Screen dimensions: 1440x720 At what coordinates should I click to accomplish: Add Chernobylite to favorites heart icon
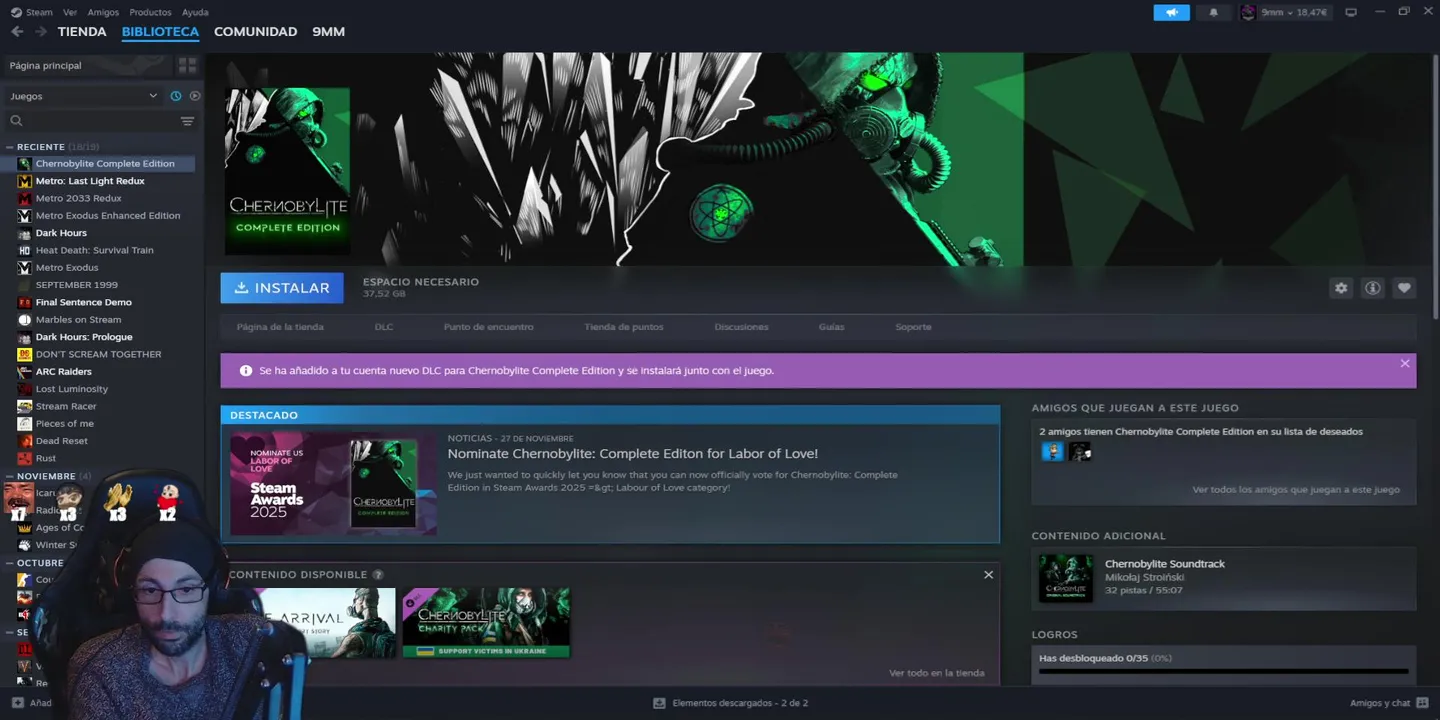tap(1404, 288)
